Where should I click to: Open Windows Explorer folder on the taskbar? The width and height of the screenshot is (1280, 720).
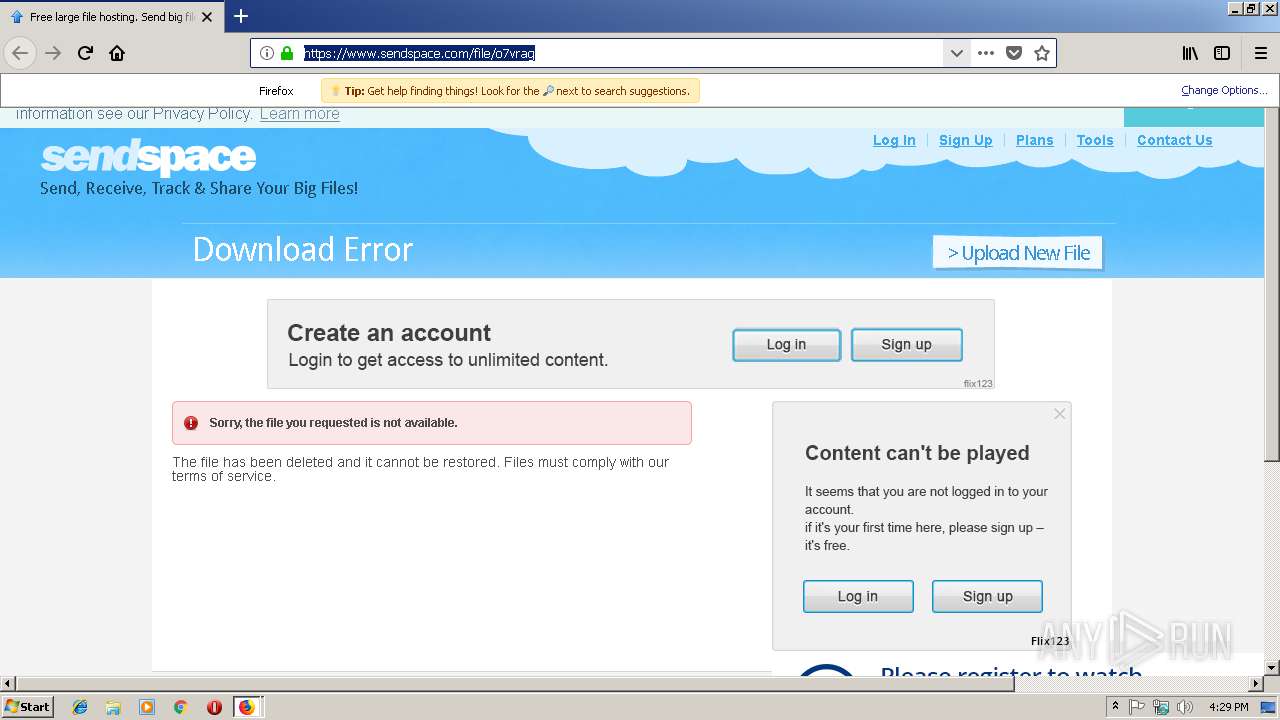113,707
